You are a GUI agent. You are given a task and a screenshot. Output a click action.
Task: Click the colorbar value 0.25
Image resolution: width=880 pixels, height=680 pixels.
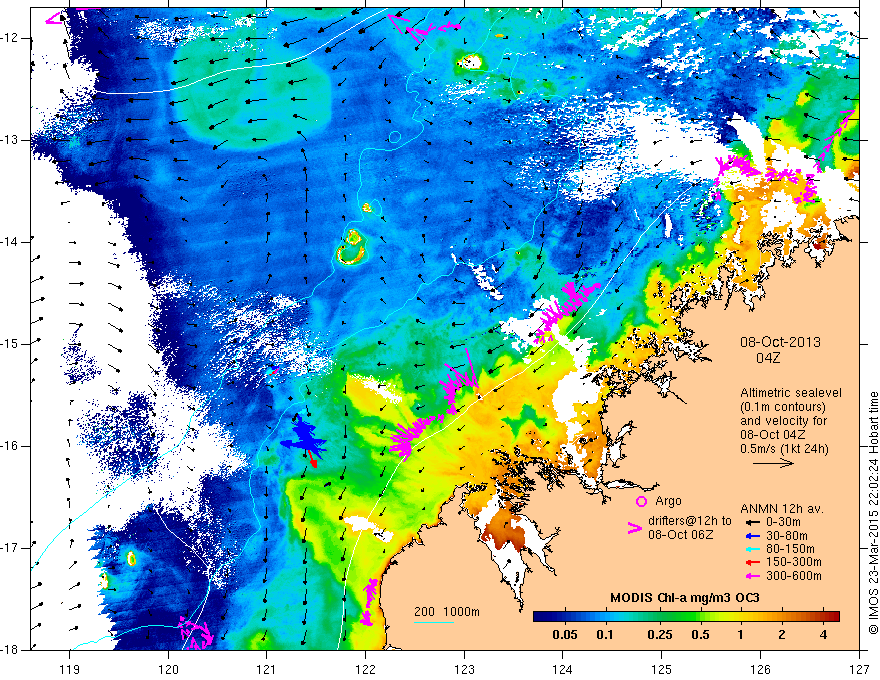[x=660, y=635]
